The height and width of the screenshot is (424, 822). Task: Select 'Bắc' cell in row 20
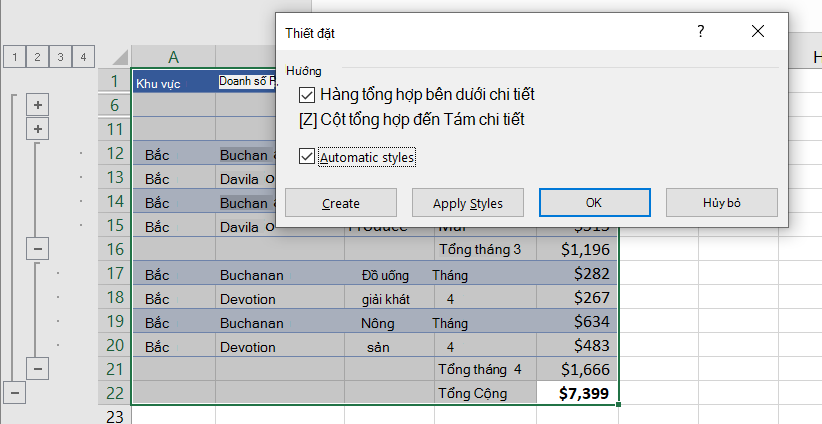click(x=174, y=345)
